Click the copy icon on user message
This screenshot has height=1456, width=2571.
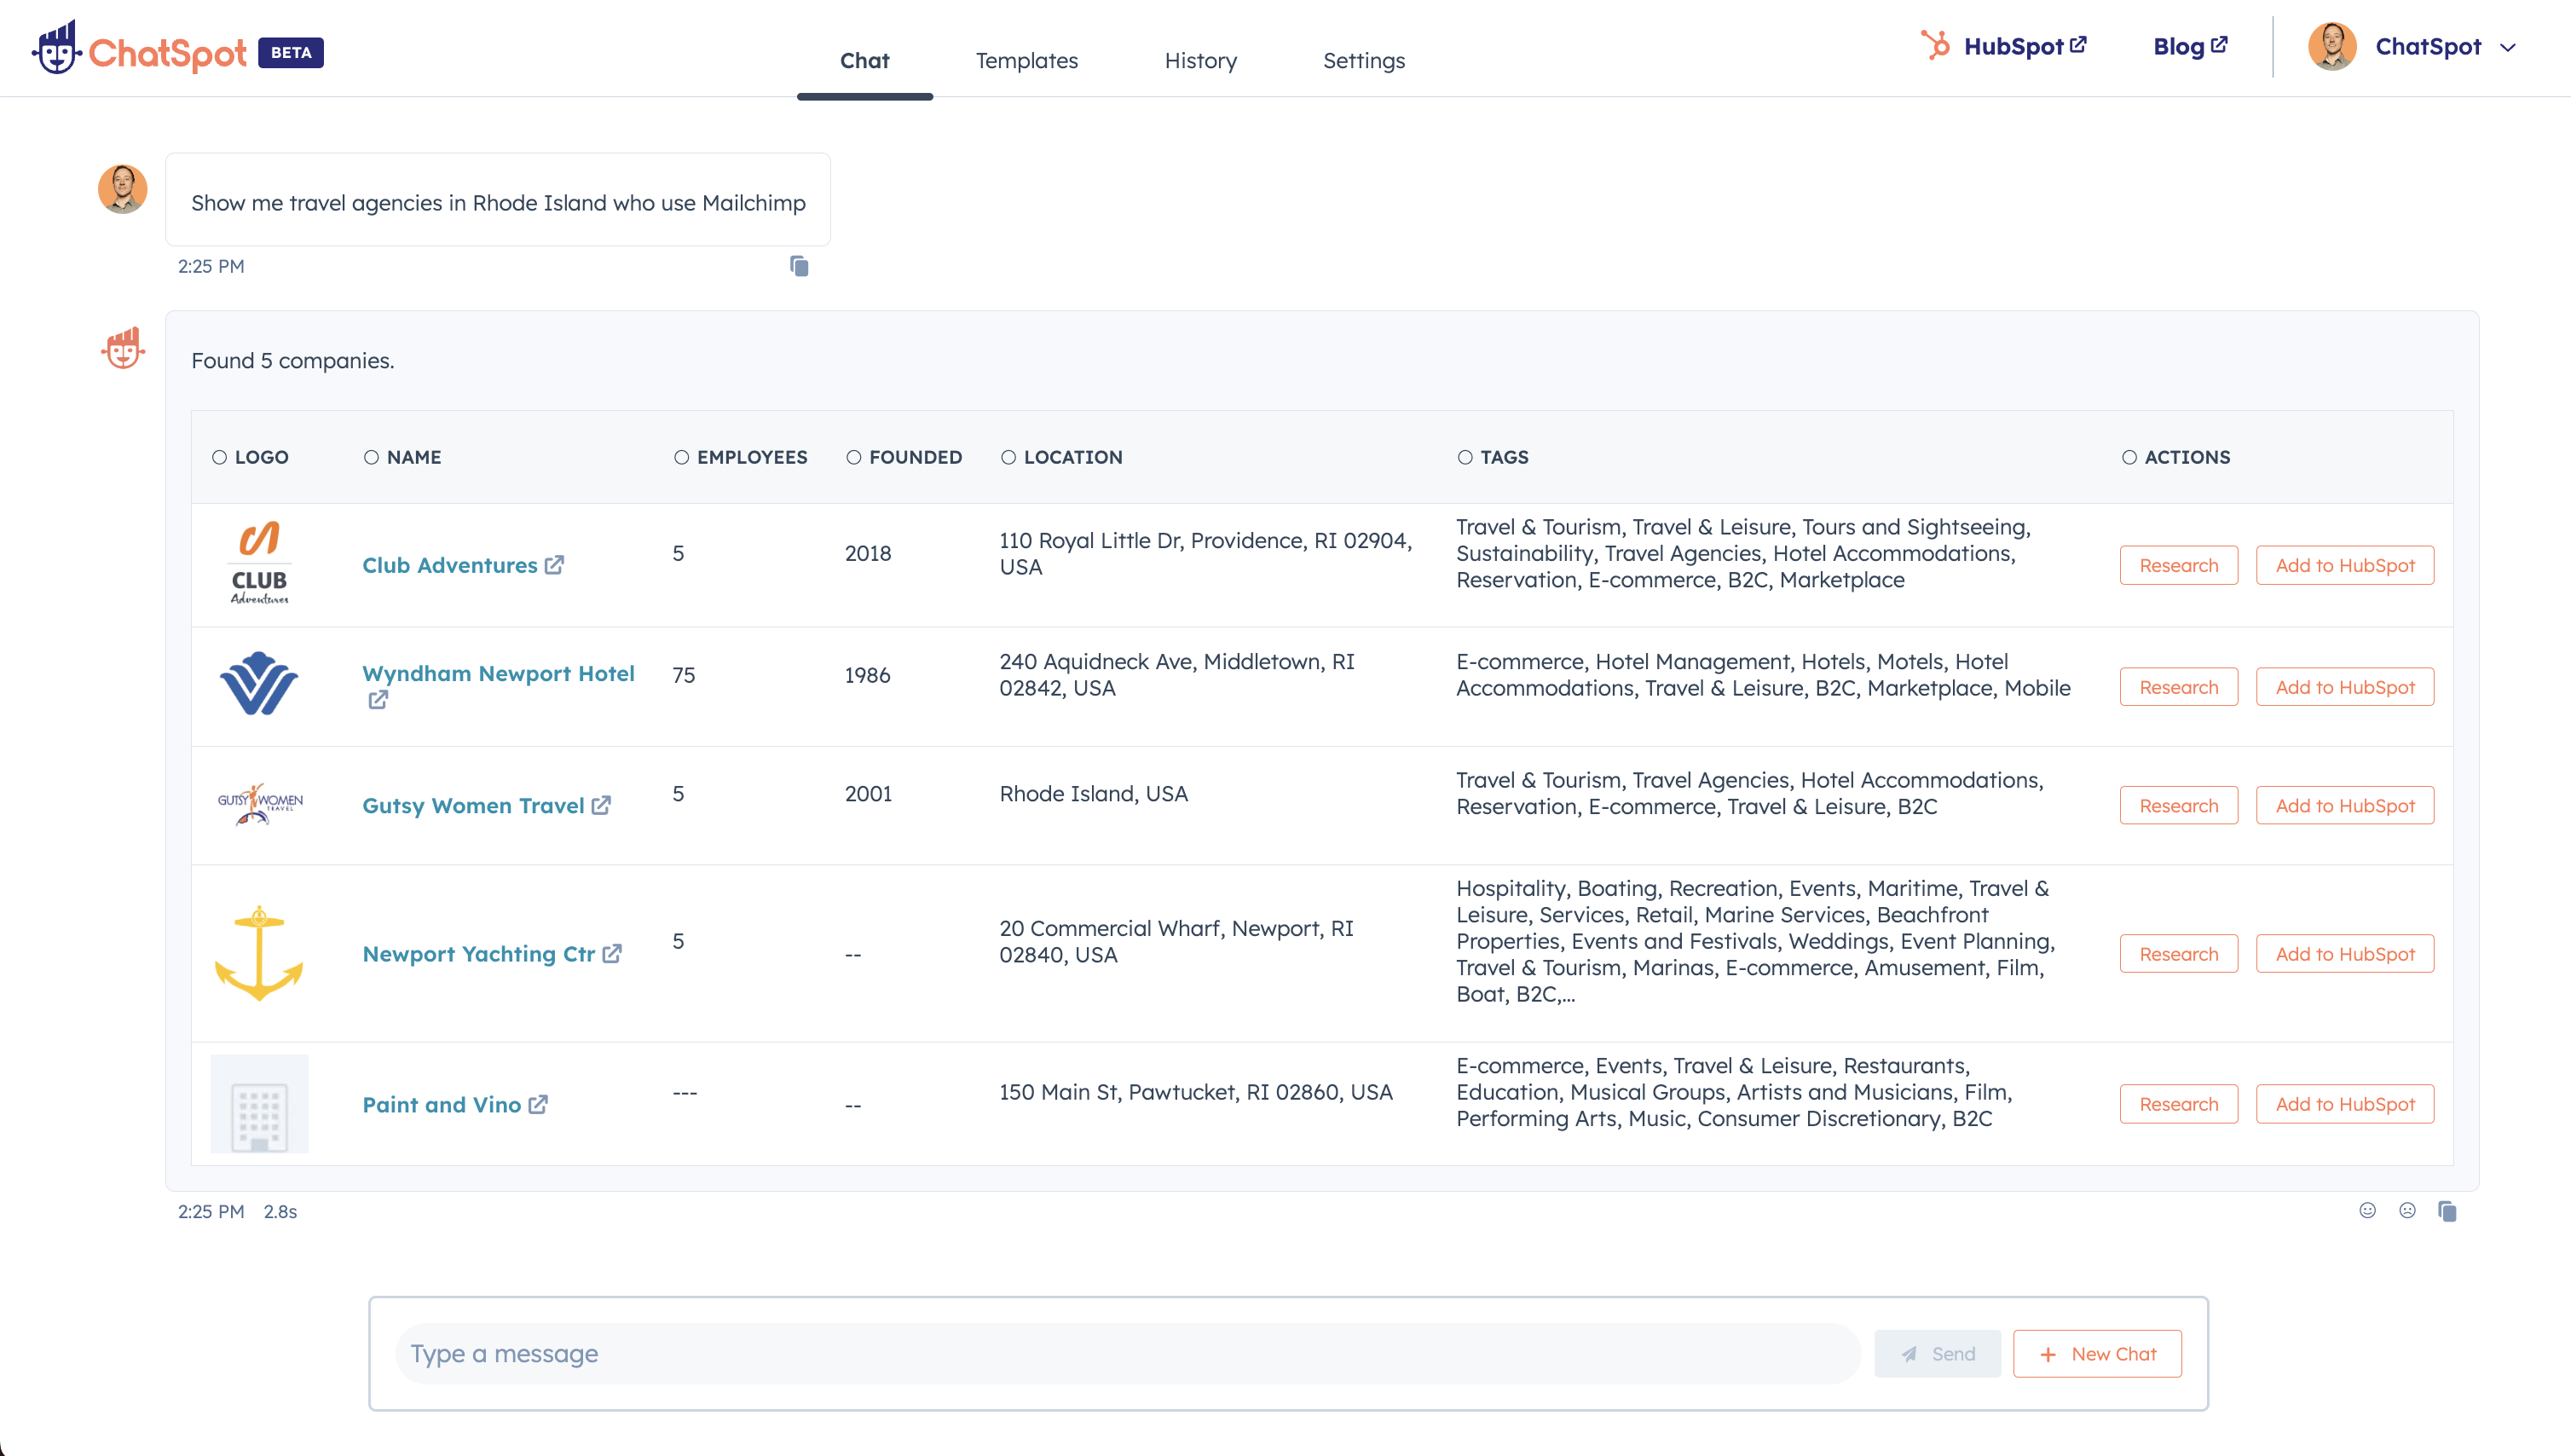pos(798,265)
